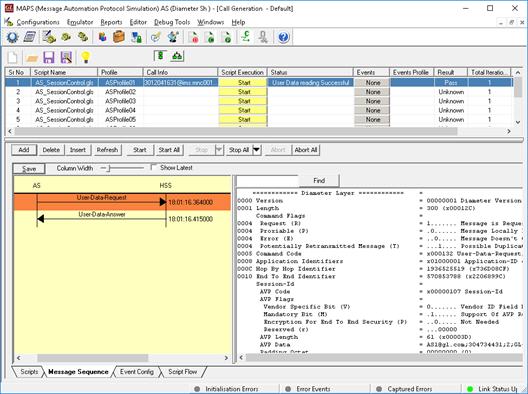Click the Start All button
Image resolution: width=528 pixels, height=394 pixels.
pyautogui.click(x=169, y=150)
